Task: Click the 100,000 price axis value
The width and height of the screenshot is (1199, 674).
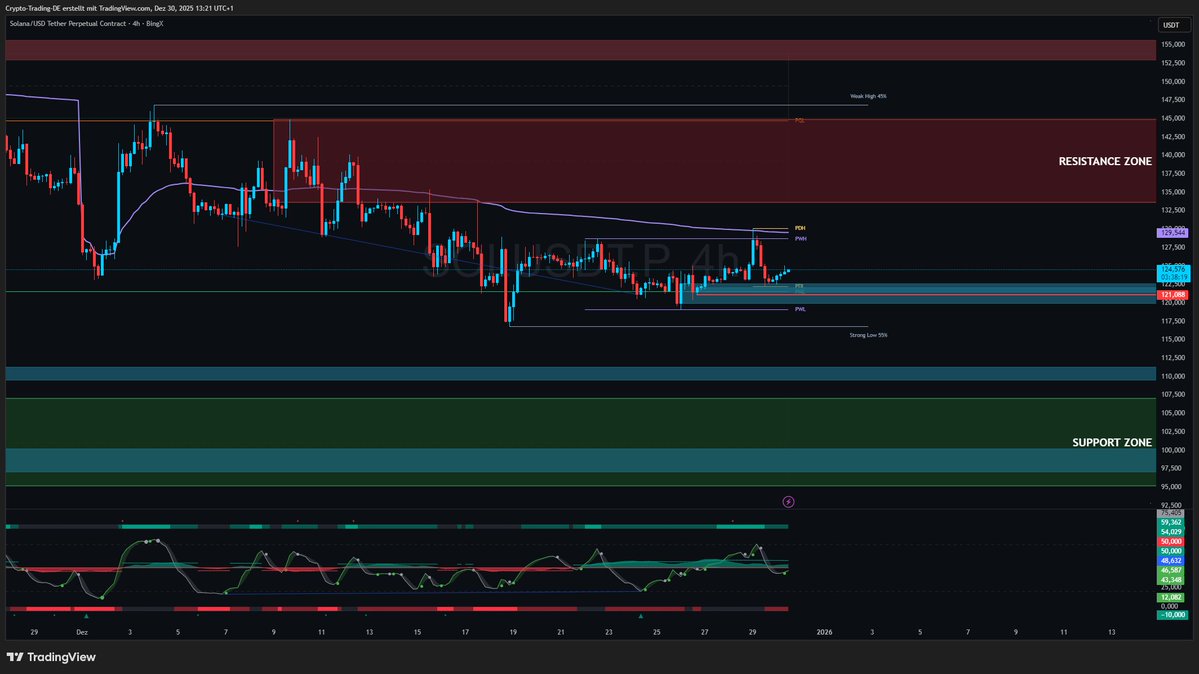Action: pyautogui.click(x=1172, y=450)
